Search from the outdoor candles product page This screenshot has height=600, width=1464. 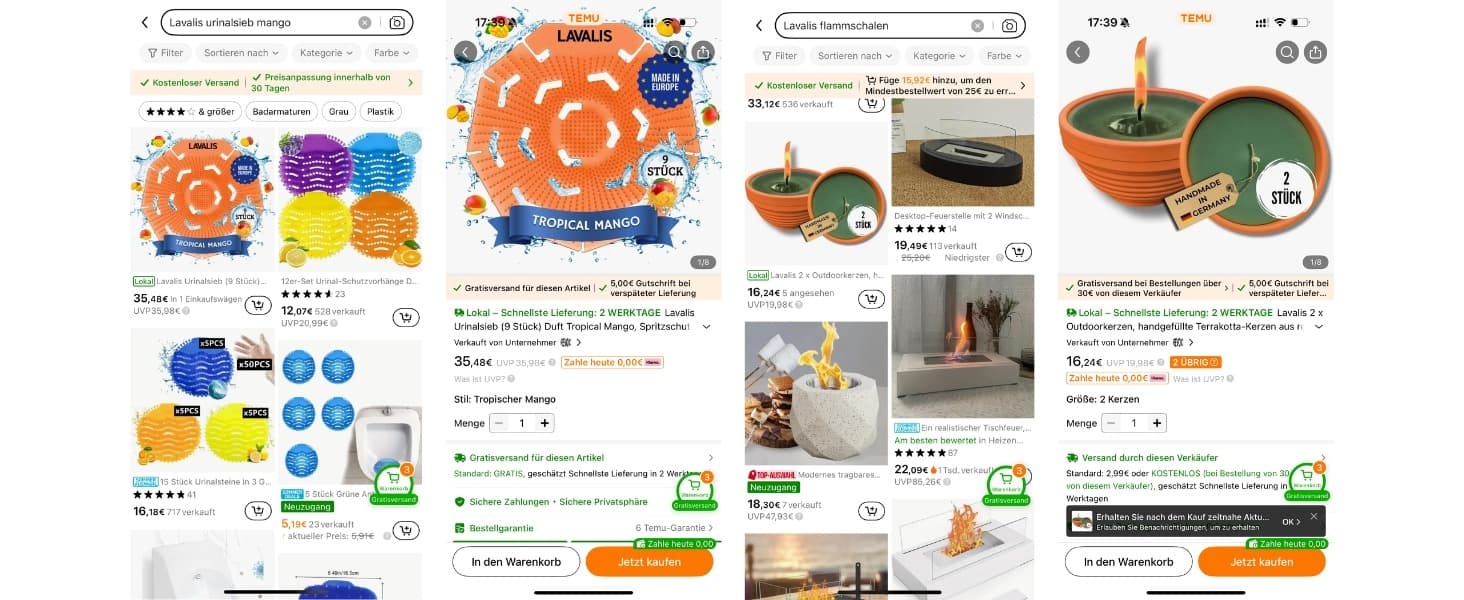[1287, 52]
